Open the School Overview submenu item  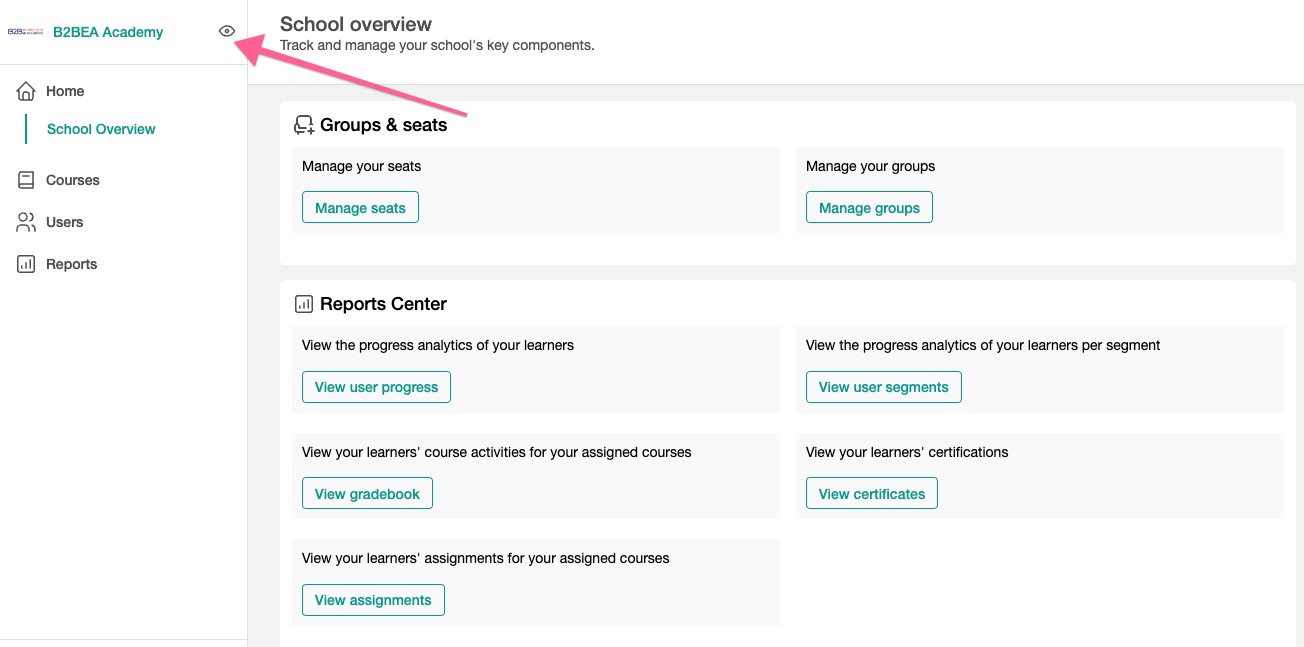pos(101,129)
